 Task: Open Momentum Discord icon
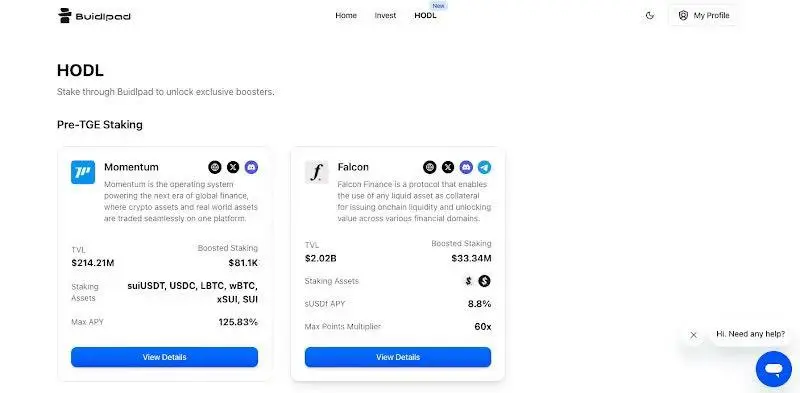(251, 167)
